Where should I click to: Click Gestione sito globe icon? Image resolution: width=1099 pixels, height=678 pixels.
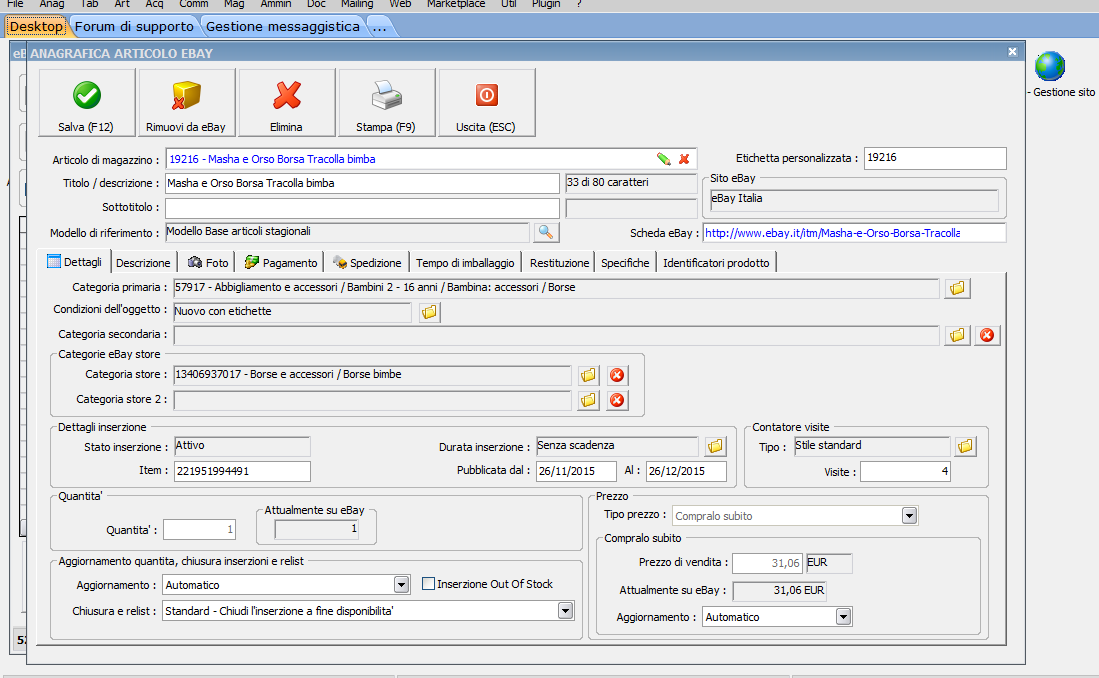1050,67
